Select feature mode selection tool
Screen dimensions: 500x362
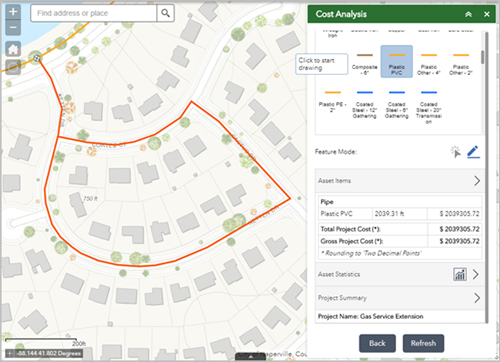pyautogui.click(x=455, y=152)
